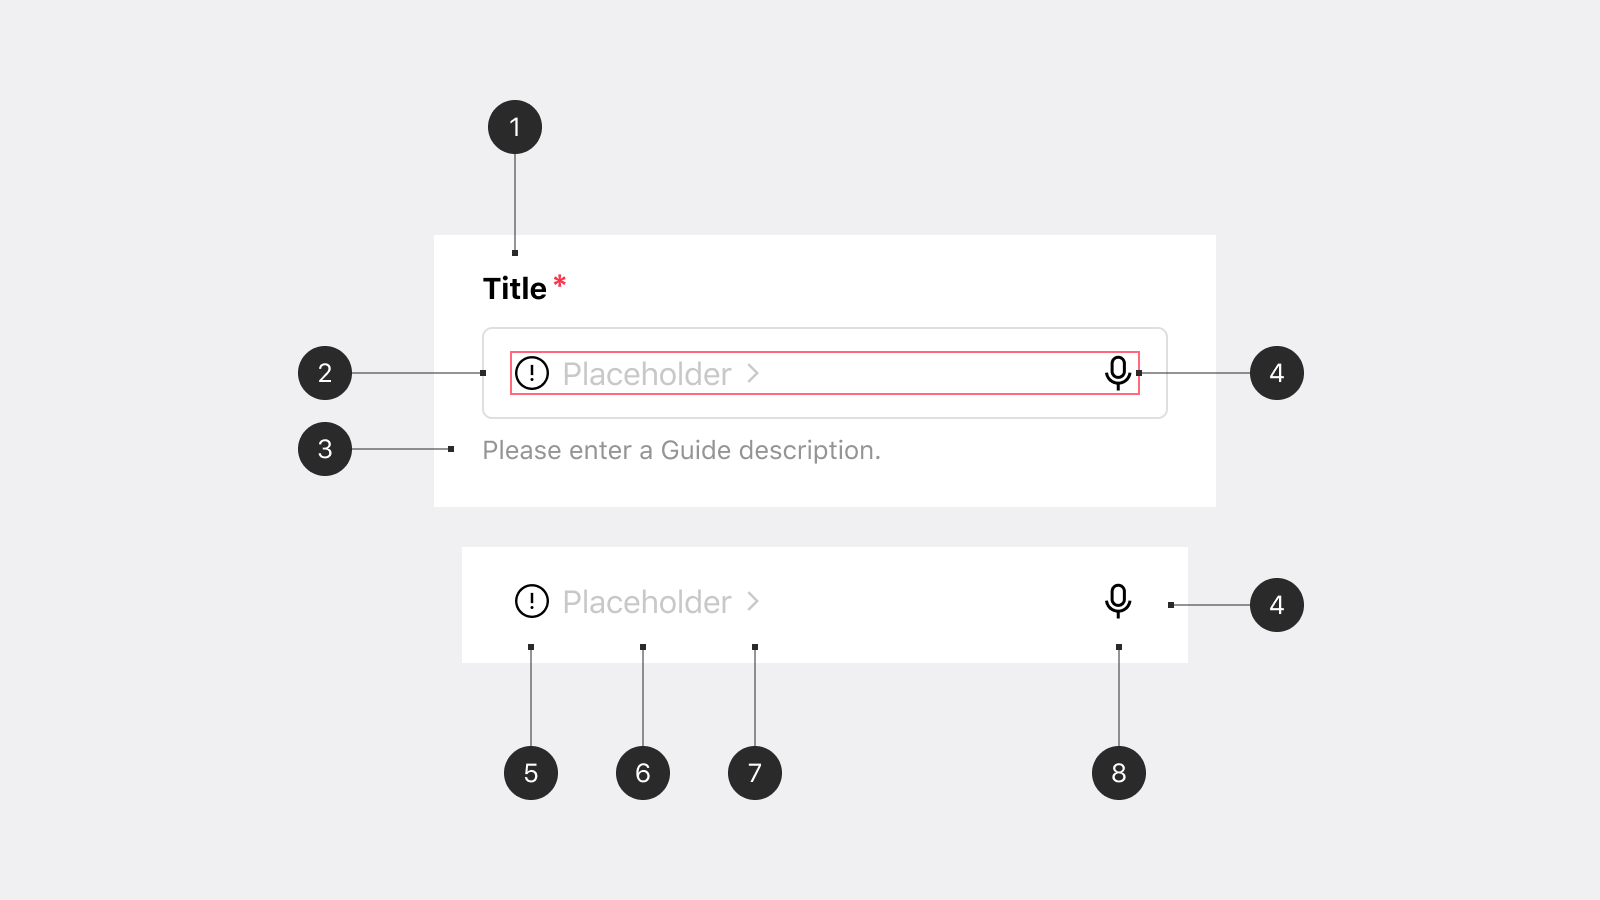Click the red outlined error input border
This screenshot has height=900, width=1600.
coord(824,349)
